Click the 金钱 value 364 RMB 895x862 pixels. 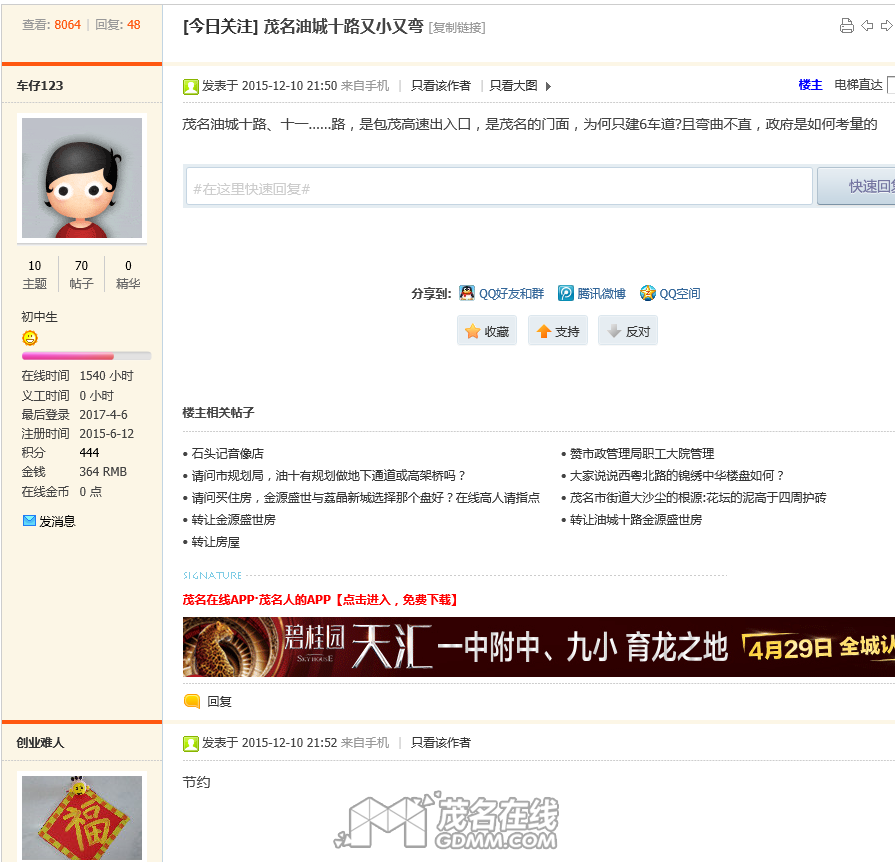(103, 472)
